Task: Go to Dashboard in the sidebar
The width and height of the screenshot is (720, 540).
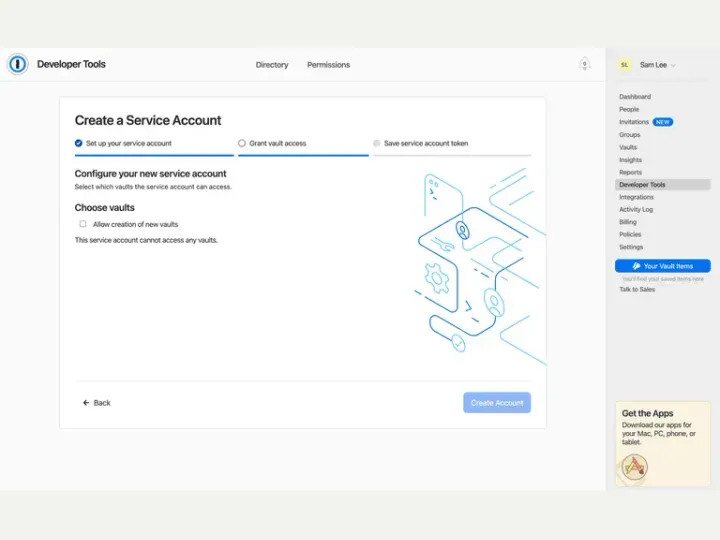Action: [x=635, y=96]
